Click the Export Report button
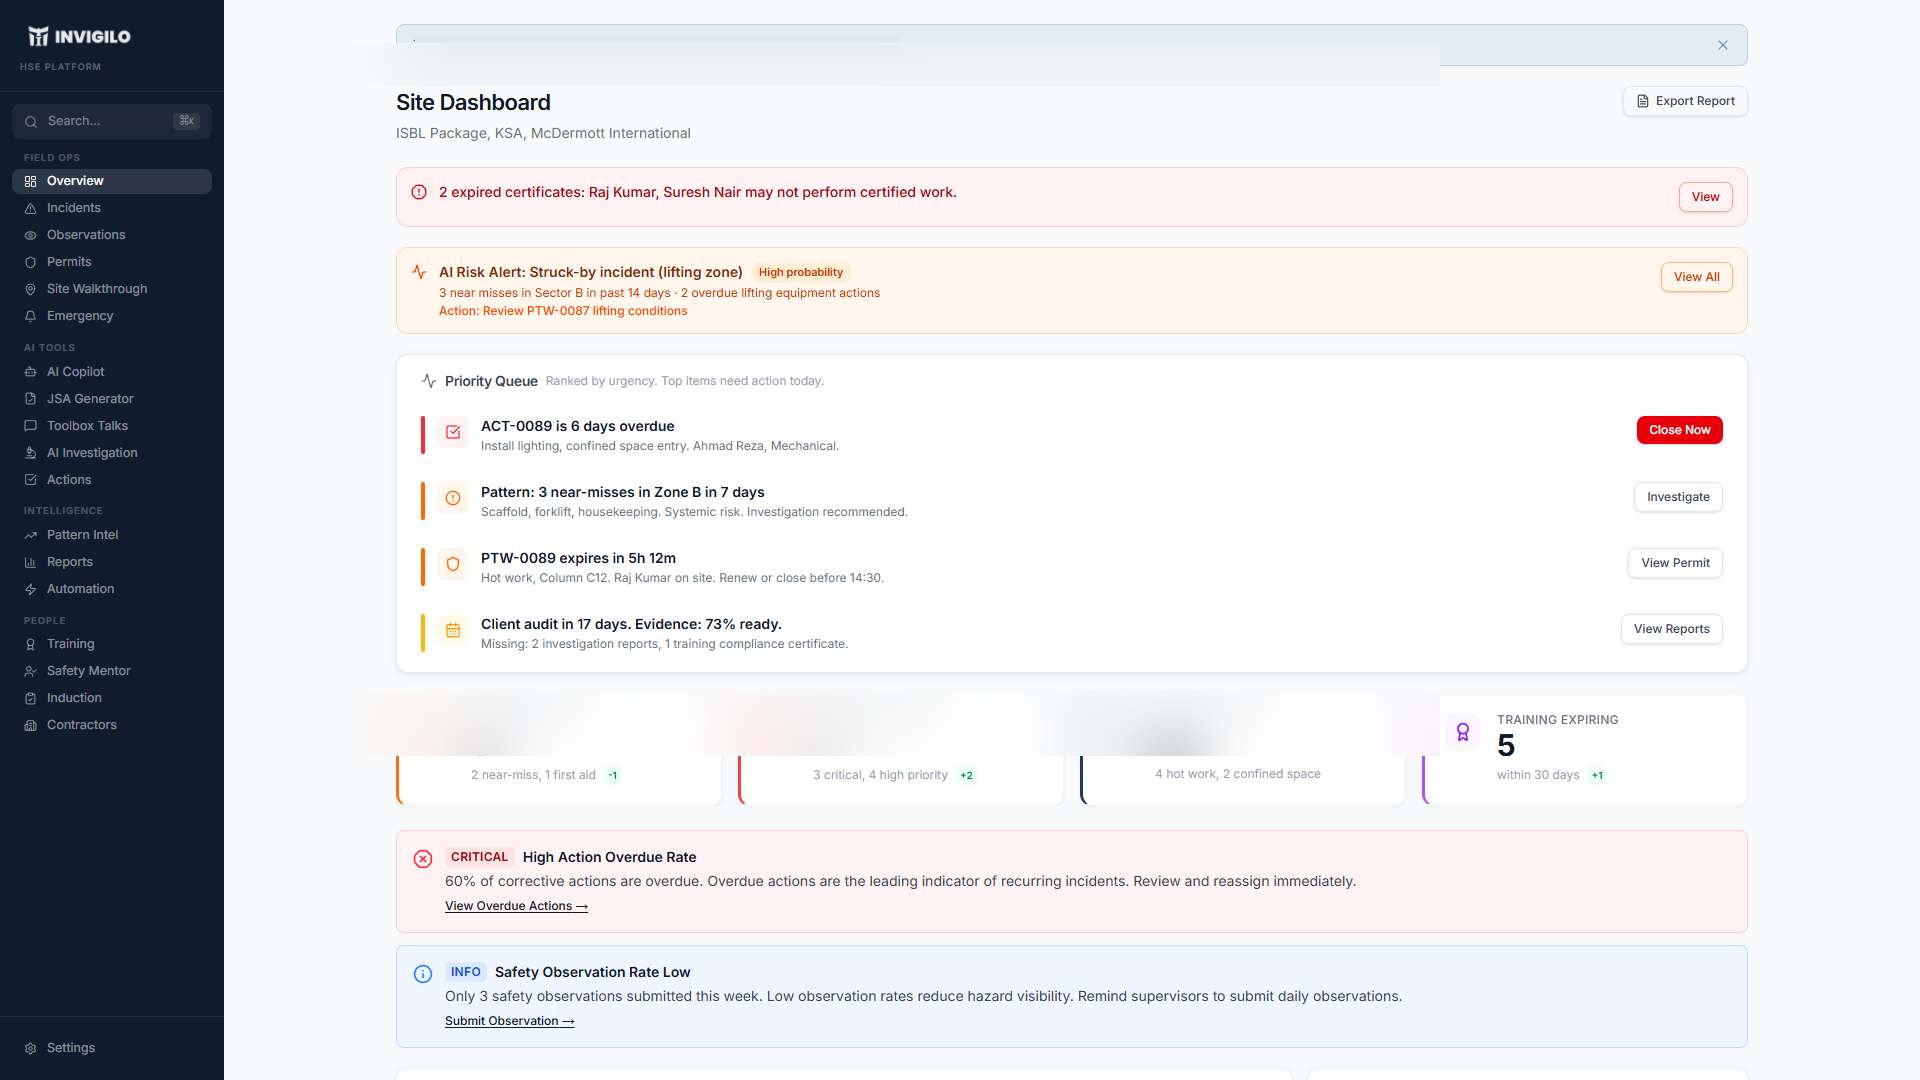 point(1685,101)
